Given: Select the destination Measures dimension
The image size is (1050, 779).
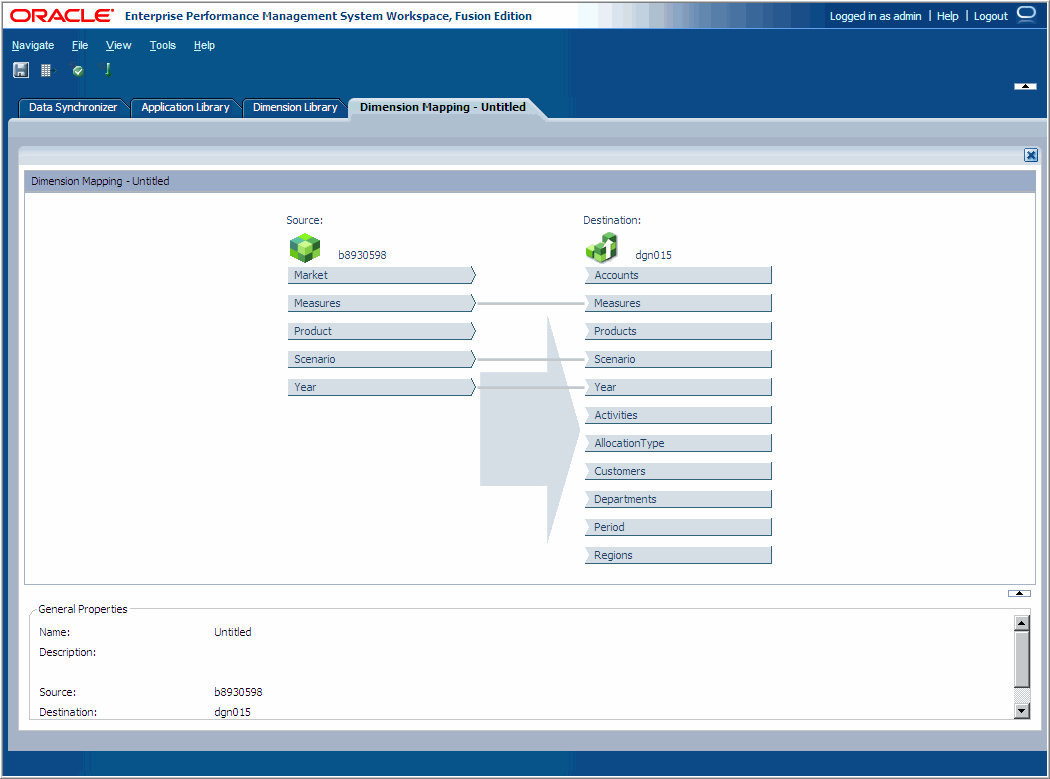Looking at the screenshot, I should point(678,303).
